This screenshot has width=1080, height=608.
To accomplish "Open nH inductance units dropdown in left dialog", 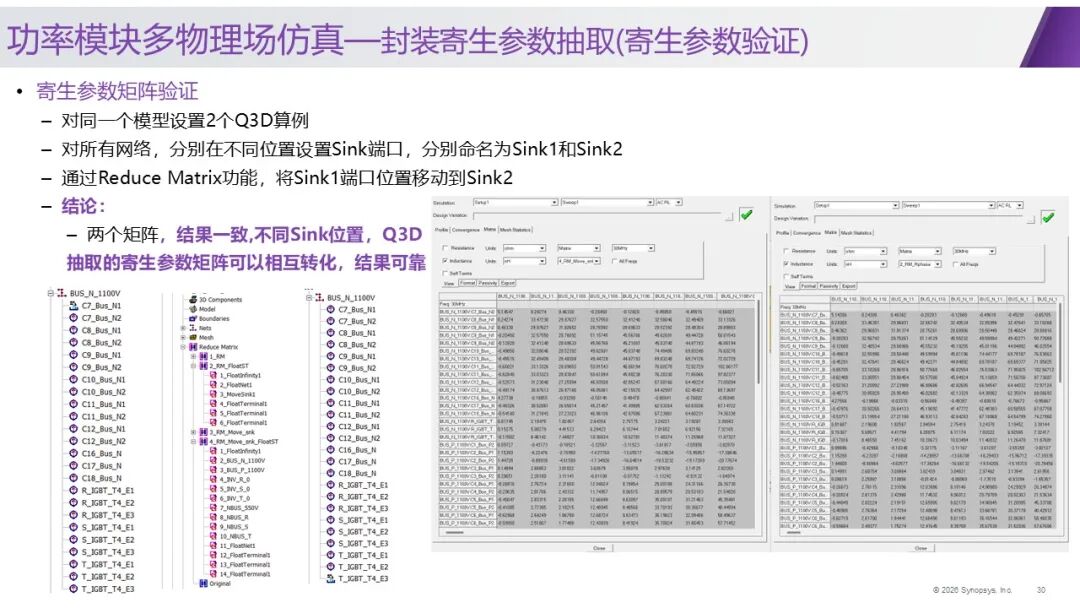I will (x=524, y=261).
